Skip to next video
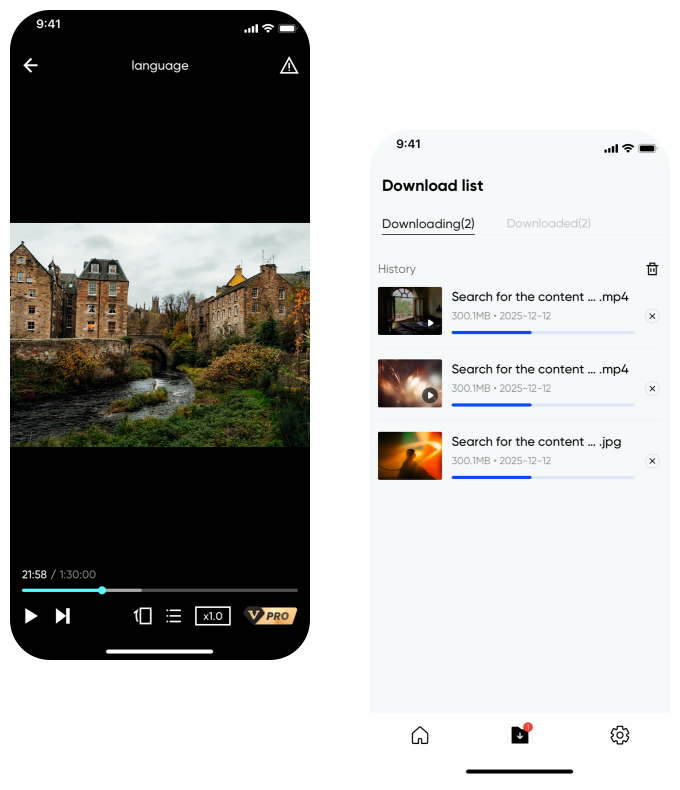The width and height of the screenshot is (680, 790). [63, 616]
